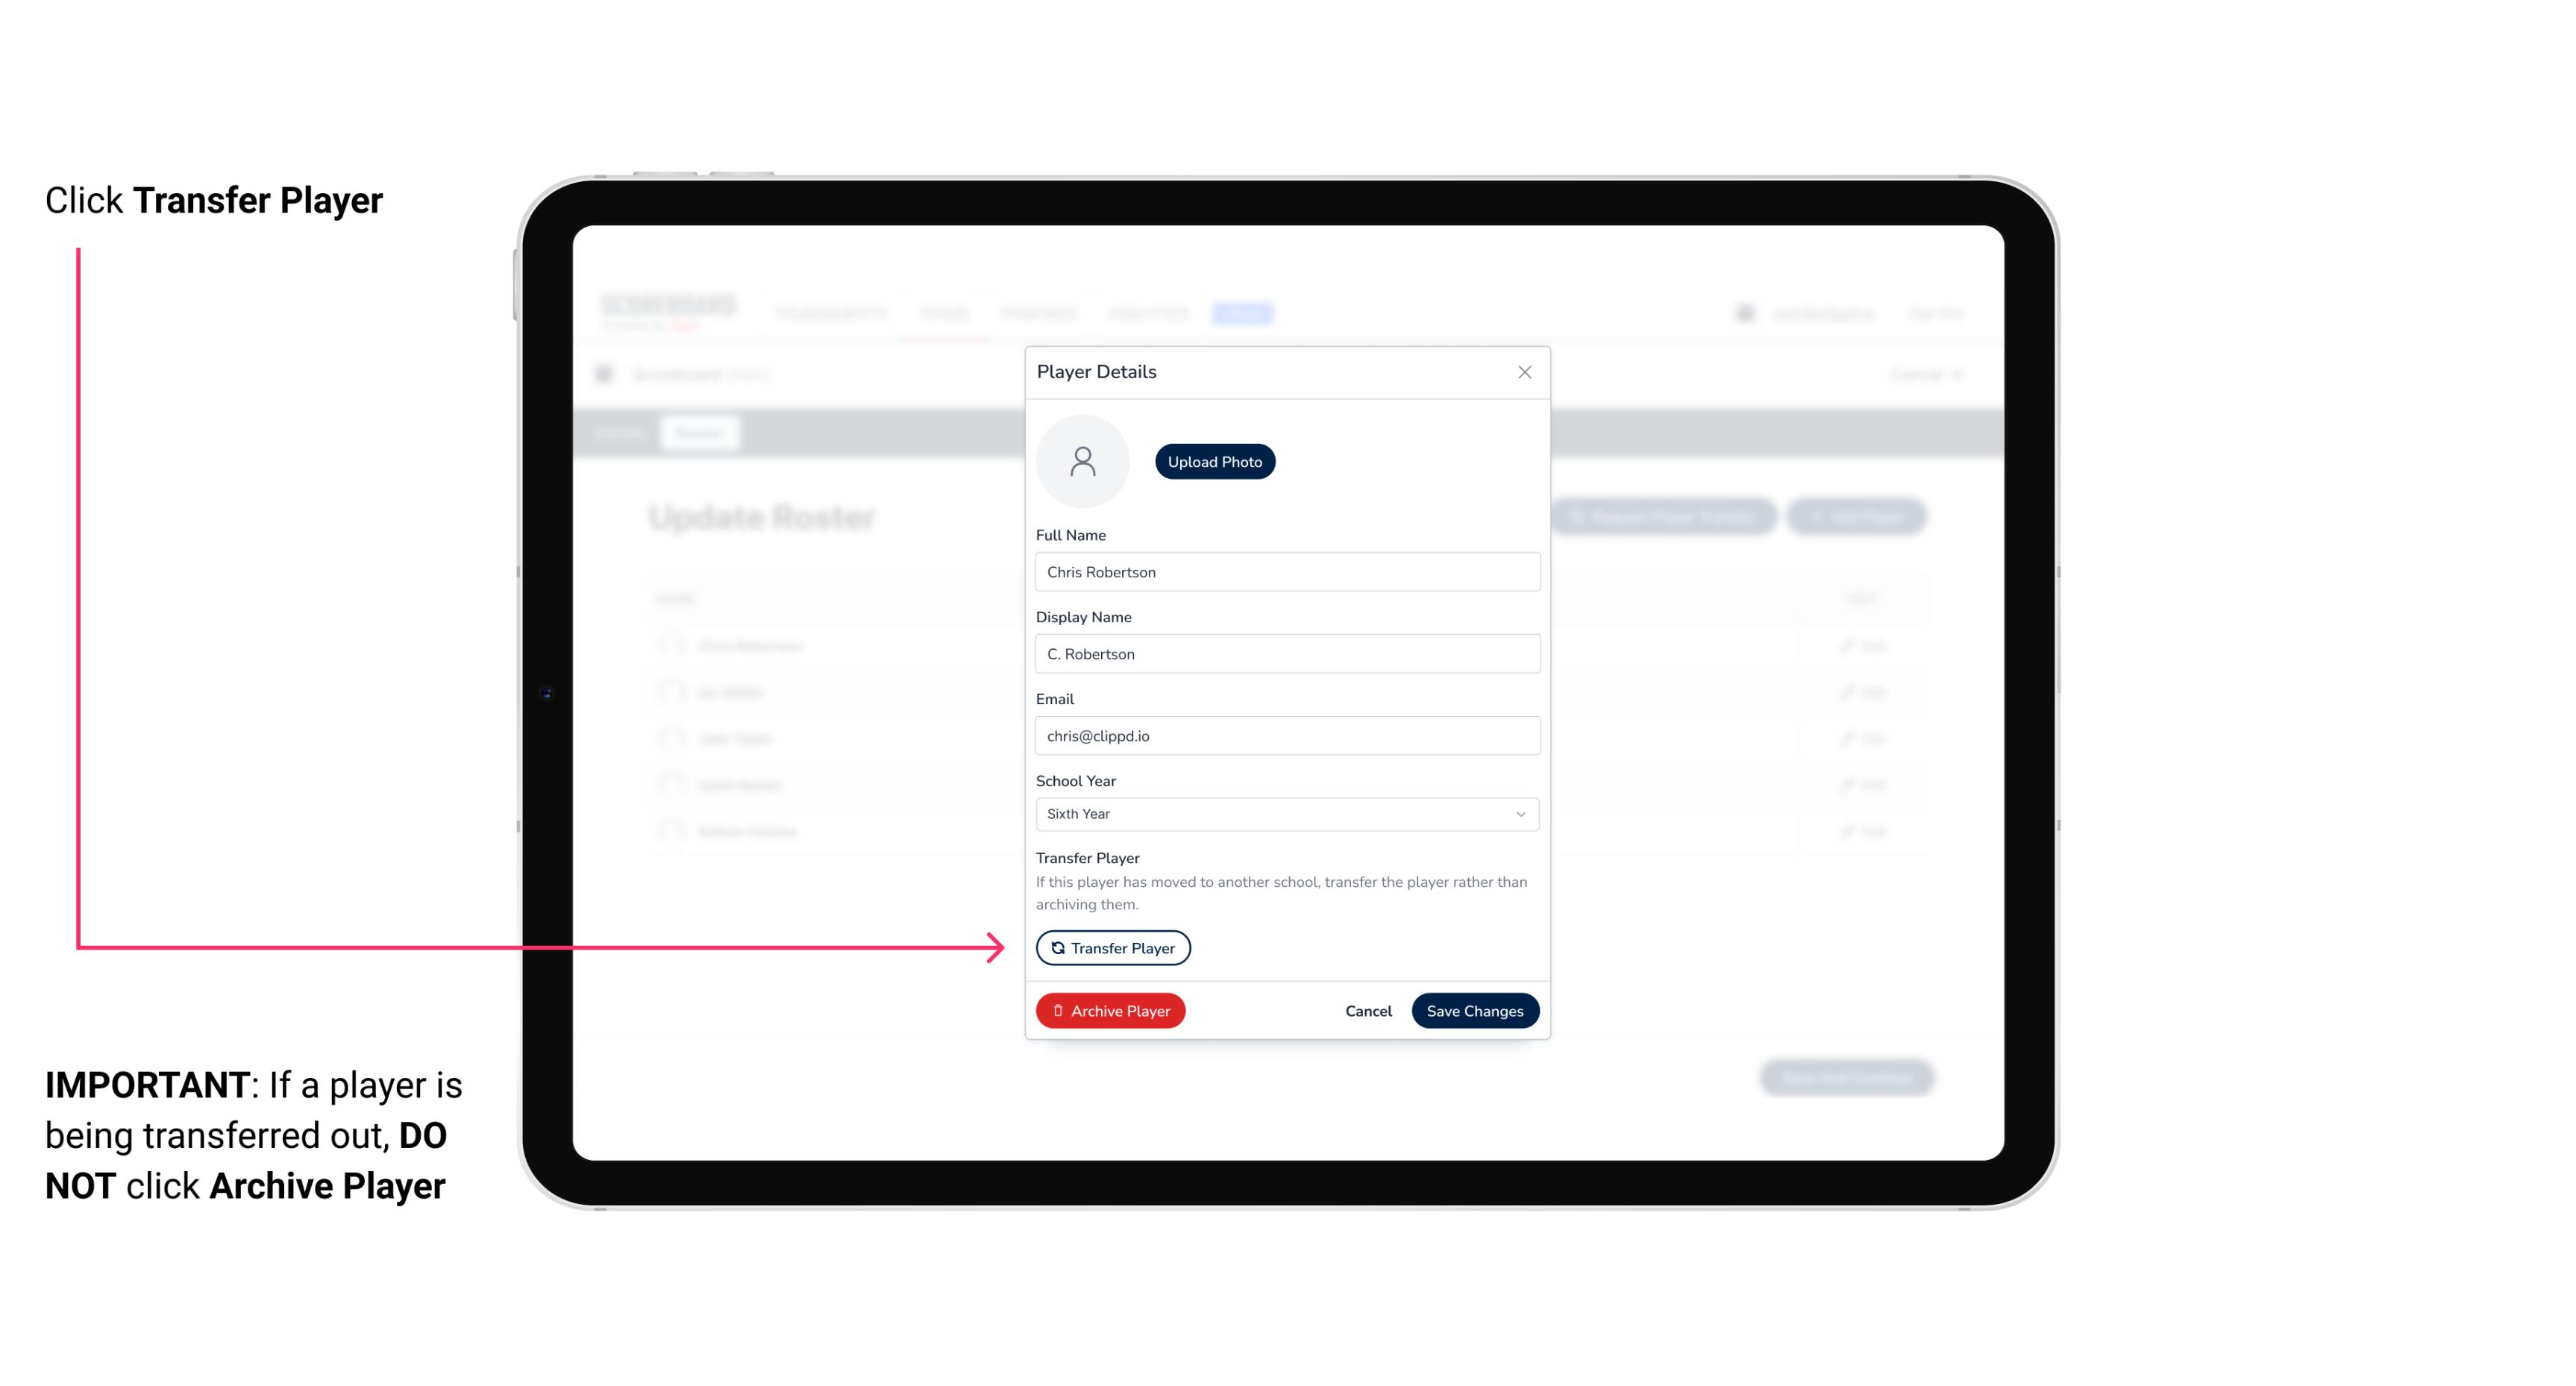The image size is (2576, 1386).
Task: Click the Email input field
Action: coord(1285,734)
